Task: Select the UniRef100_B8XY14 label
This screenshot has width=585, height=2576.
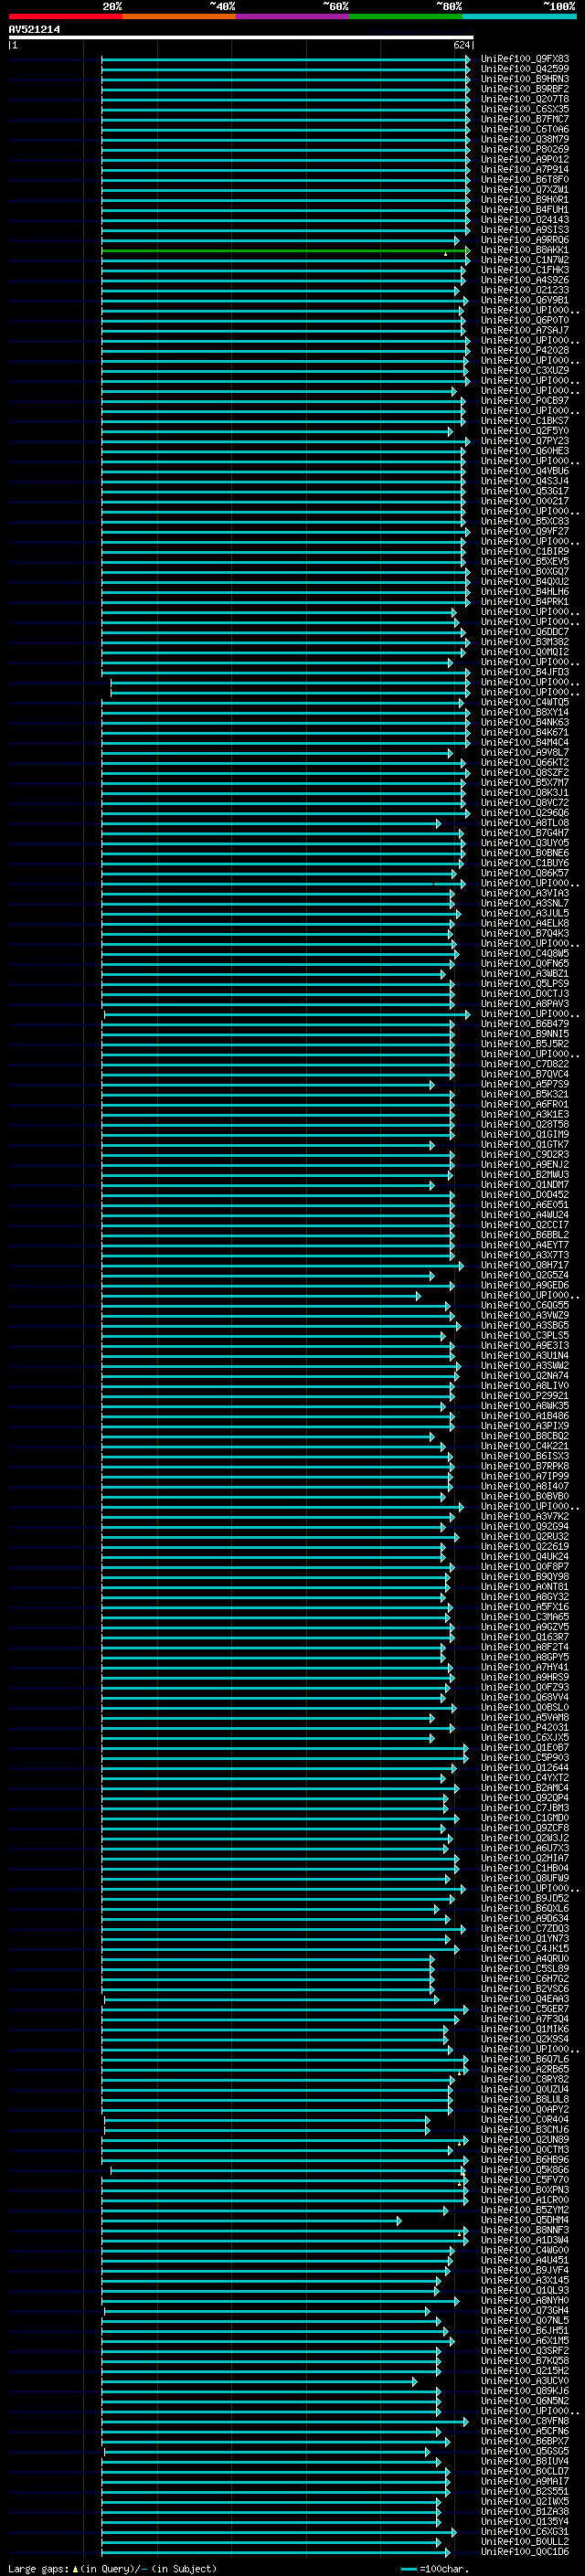Action: pos(524,712)
